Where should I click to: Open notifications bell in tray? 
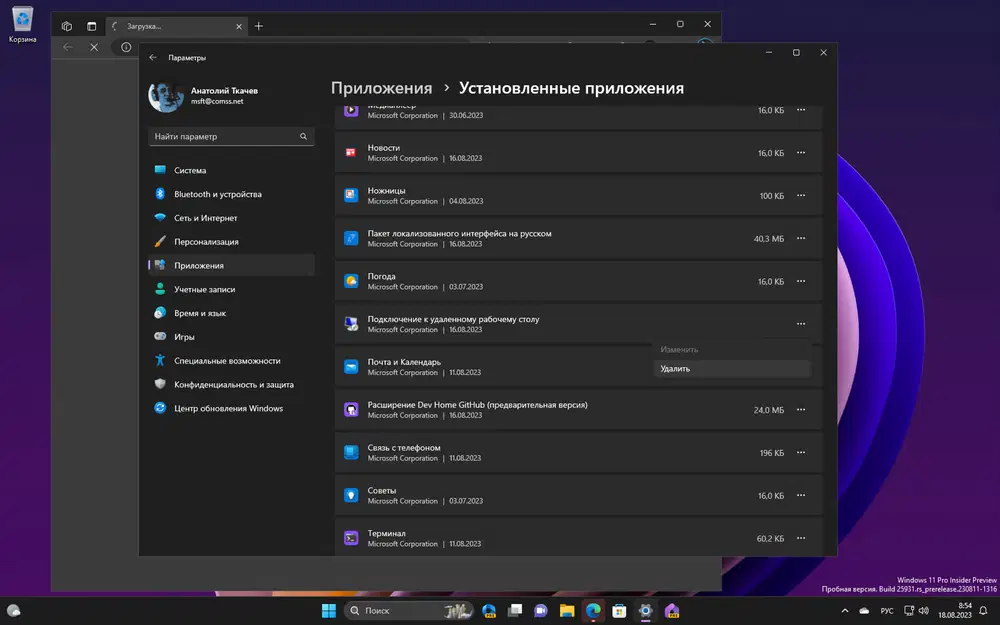[x=983, y=610]
